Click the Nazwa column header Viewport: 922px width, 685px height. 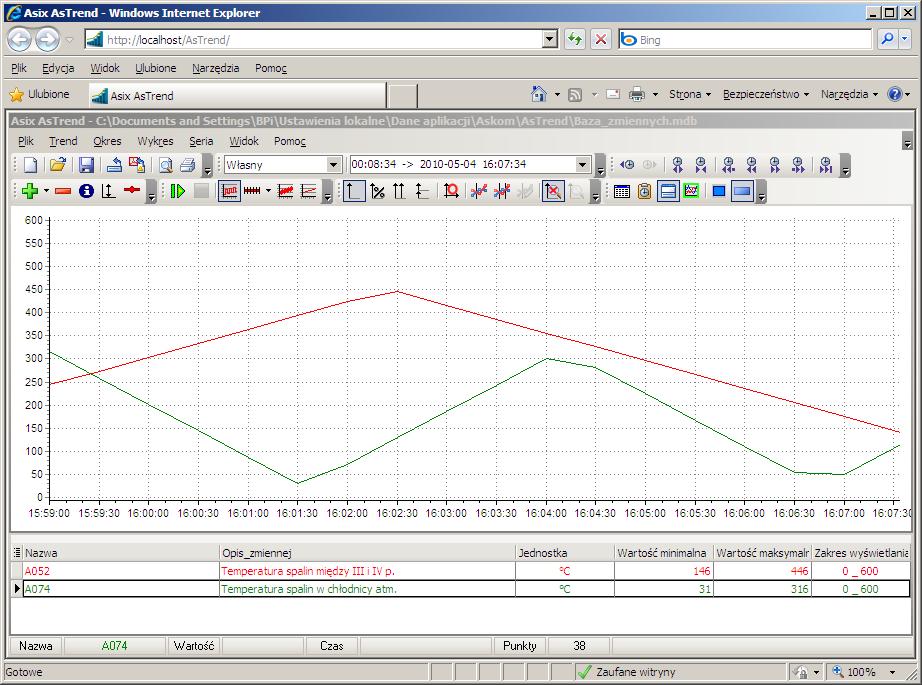(121, 553)
